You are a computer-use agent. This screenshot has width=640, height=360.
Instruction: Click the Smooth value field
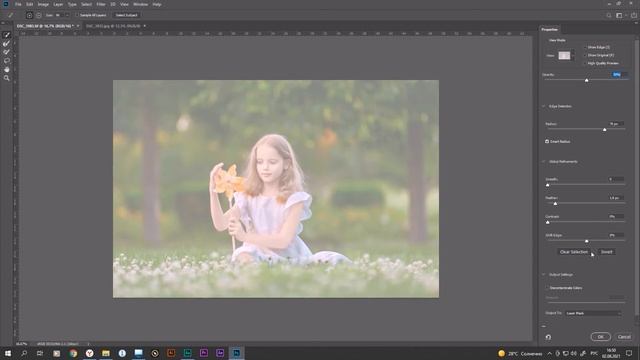click(x=616, y=179)
